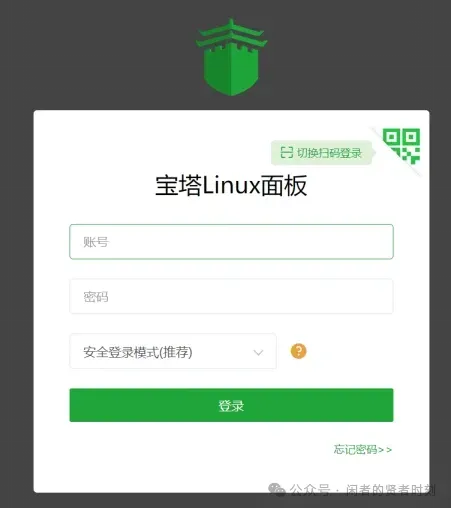Click the 公众号 闲者的贤者时刻 watermark text

pos(362,489)
